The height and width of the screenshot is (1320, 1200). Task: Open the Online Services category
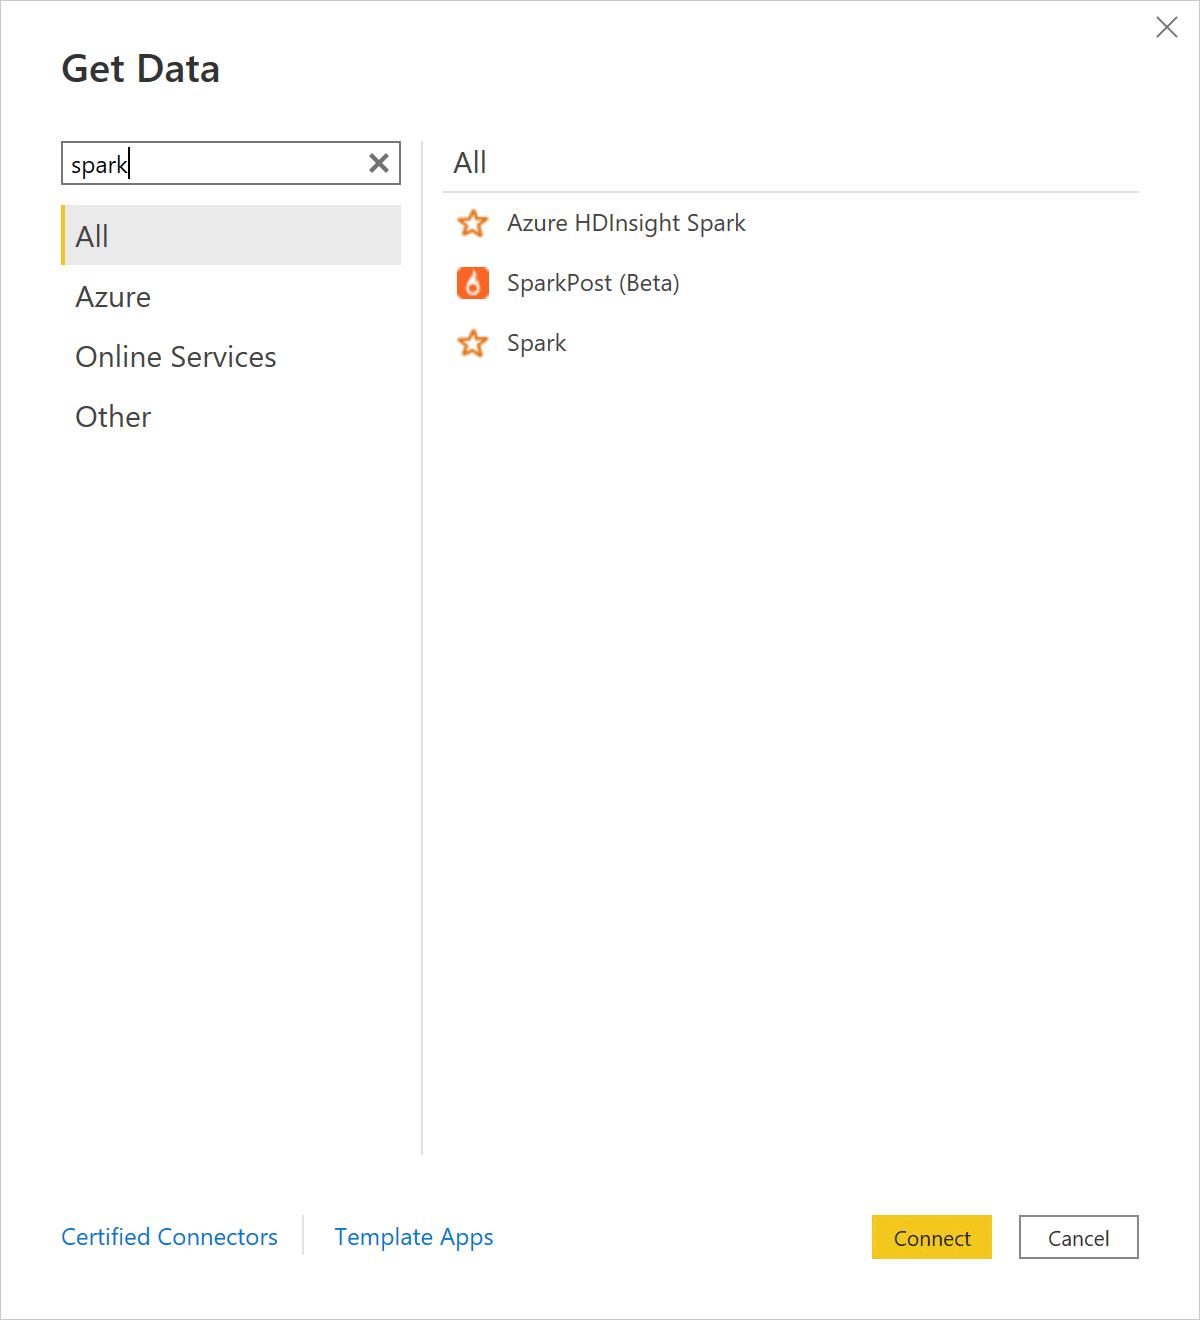pos(176,357)
